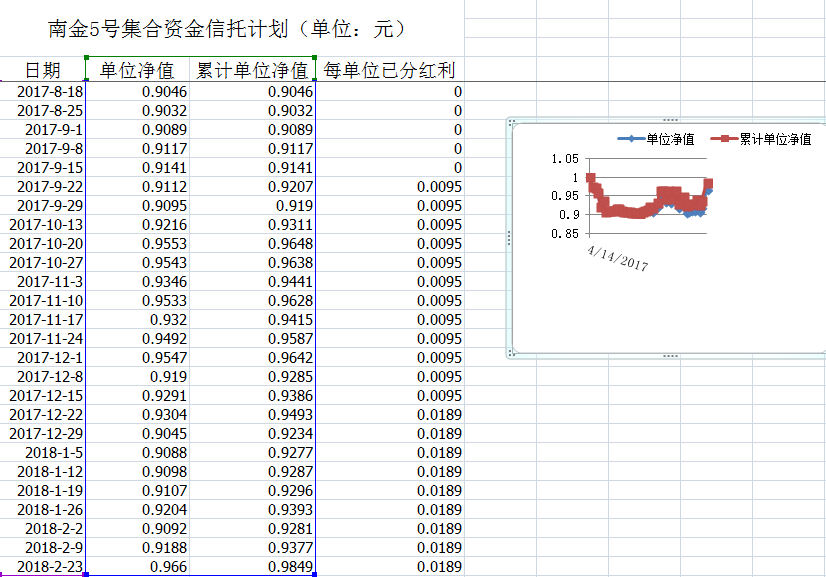The height and width of the screenshot is (577, 826).
Task: Select the 日期 column header cell
Action: [x=42, y=70]
